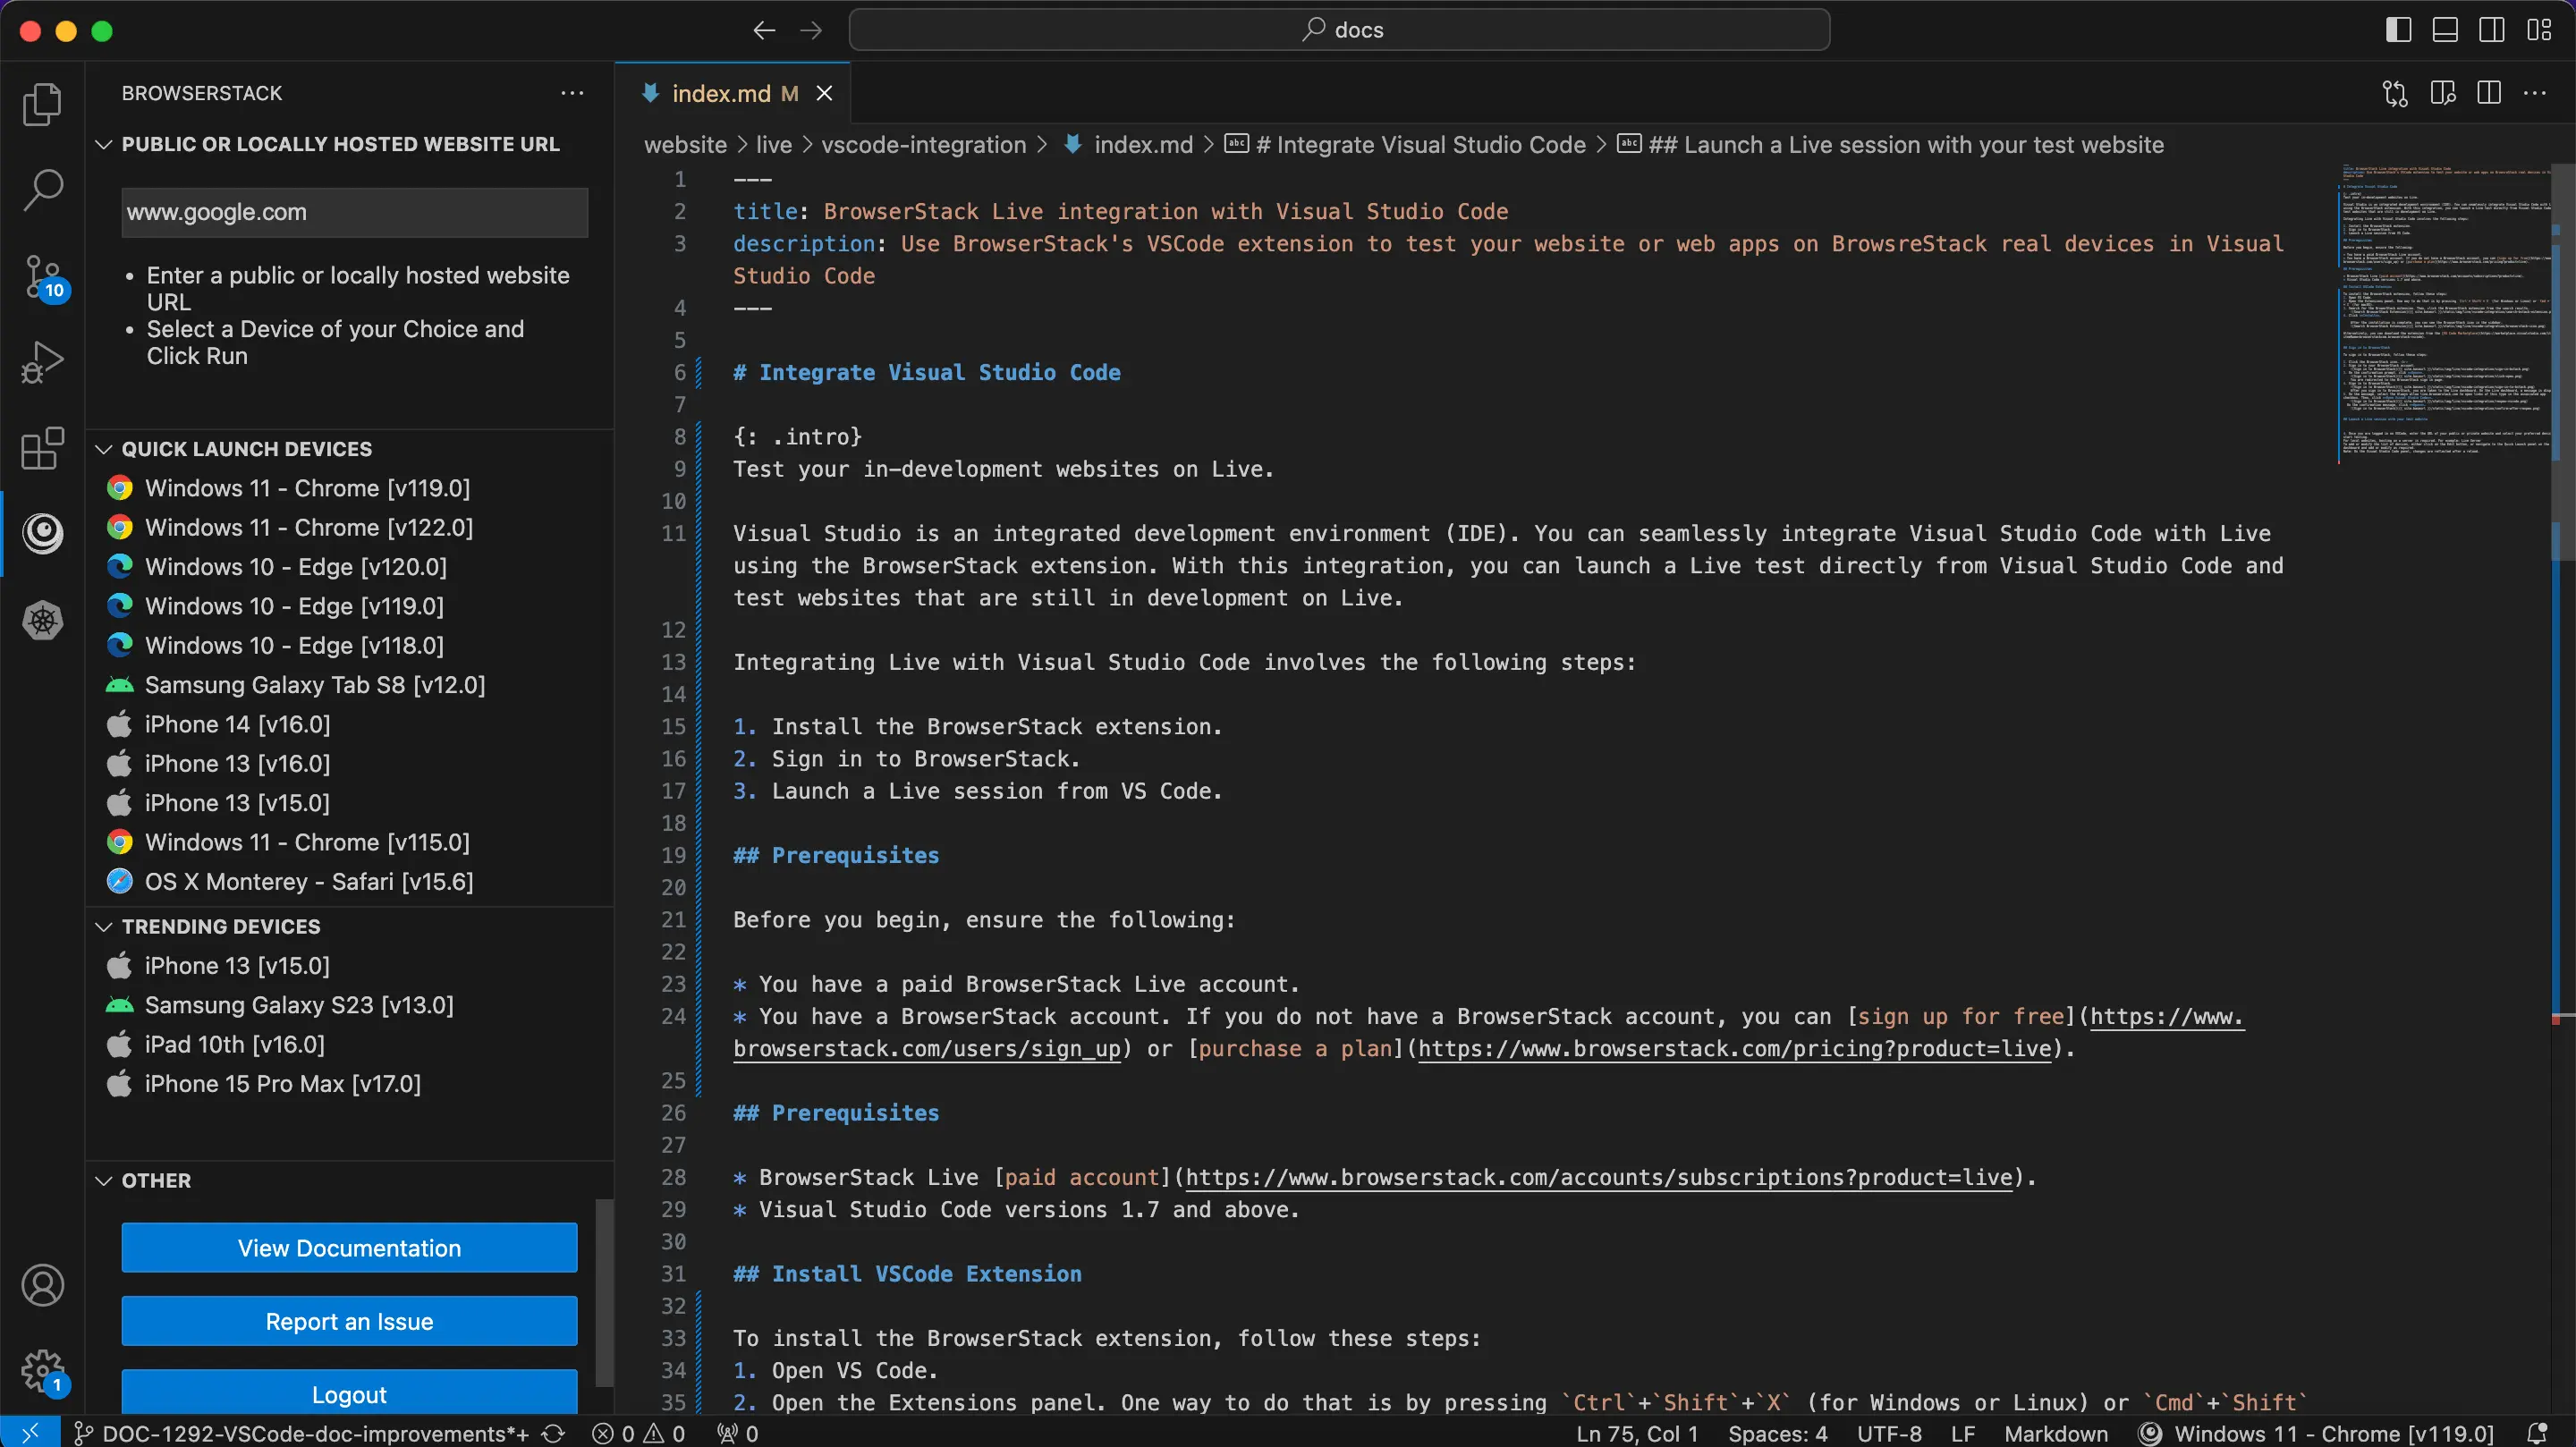This screenshot has height=1447, width=2576.
Task: Click the www.google.com URL input field
Action: (354, 212)
